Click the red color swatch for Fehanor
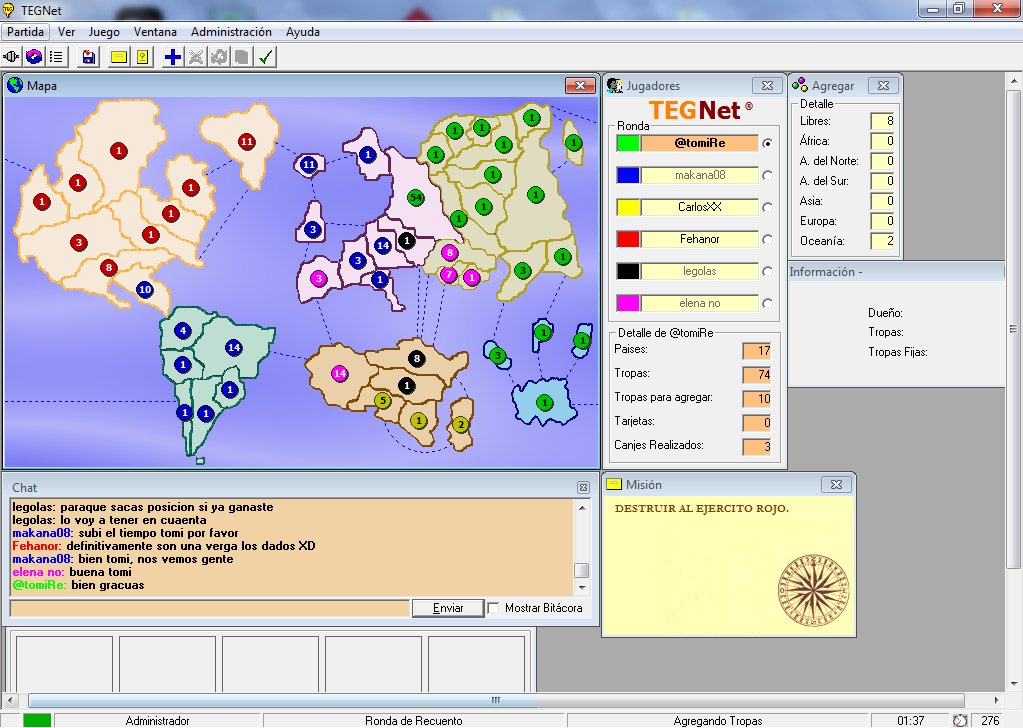This screenshot has height=728, width=1023. click(628, 239)
